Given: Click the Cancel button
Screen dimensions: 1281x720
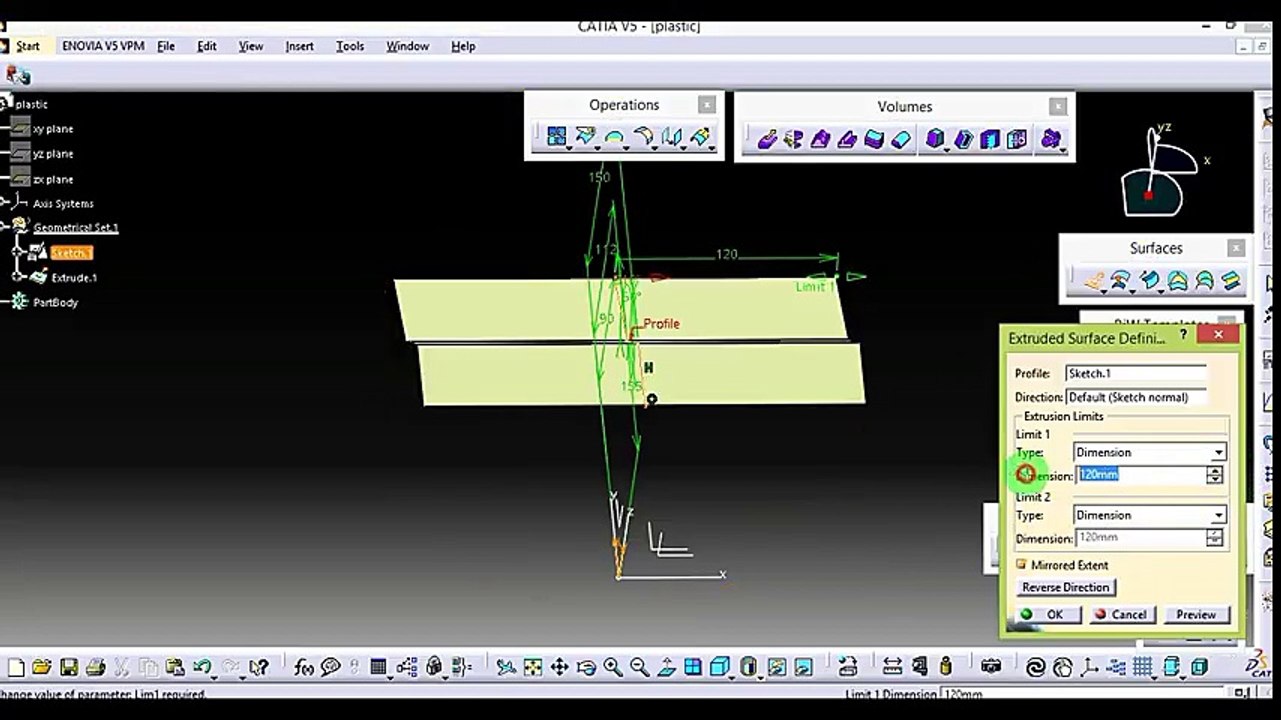Looking at the screenshot, I should click(x=1121, y=615).
